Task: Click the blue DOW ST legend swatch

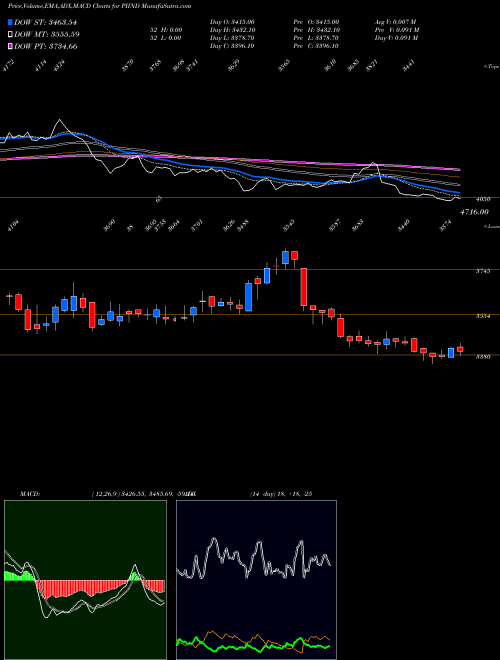Action: [10, 22]
